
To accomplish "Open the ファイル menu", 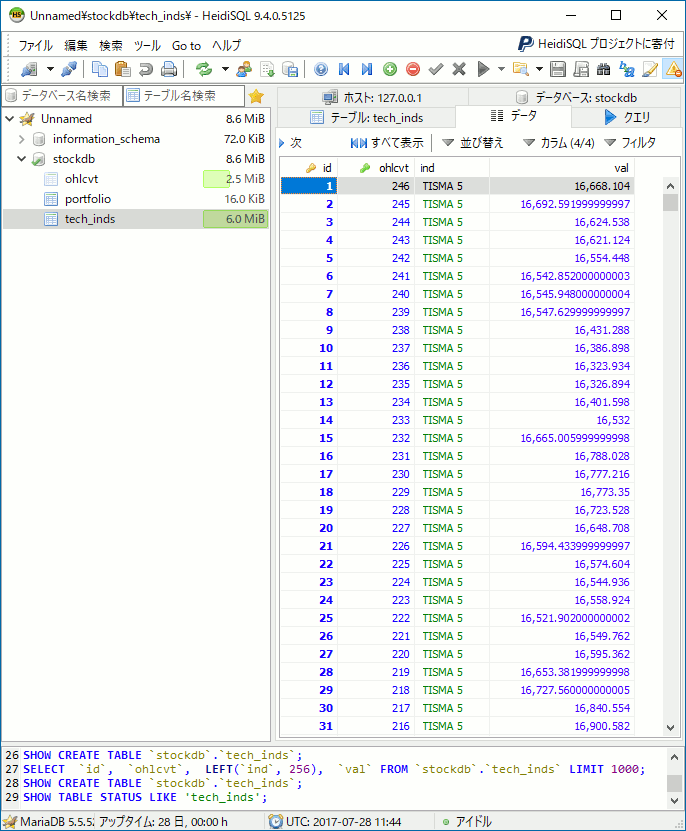I will pyautogui.click(x=36, y=46).
